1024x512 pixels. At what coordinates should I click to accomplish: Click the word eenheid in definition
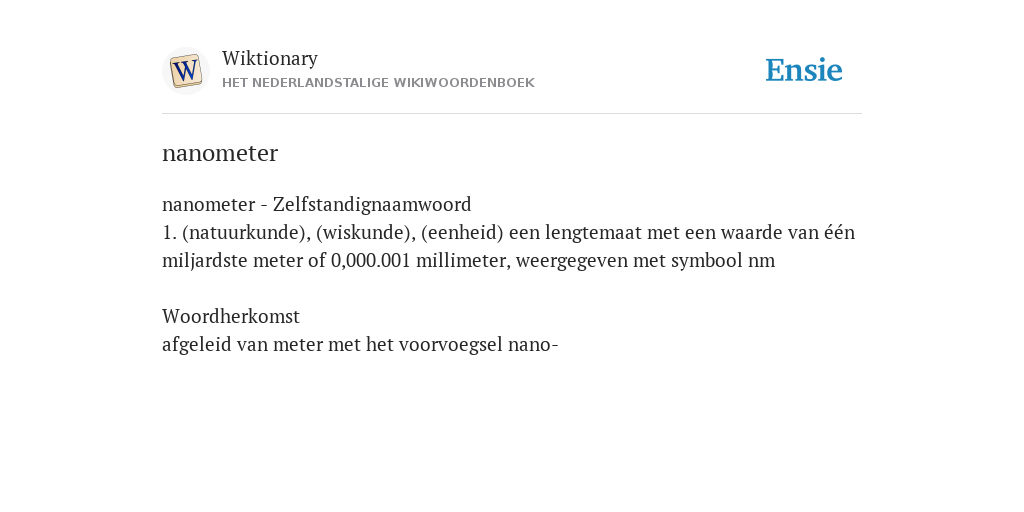(462, 232)
